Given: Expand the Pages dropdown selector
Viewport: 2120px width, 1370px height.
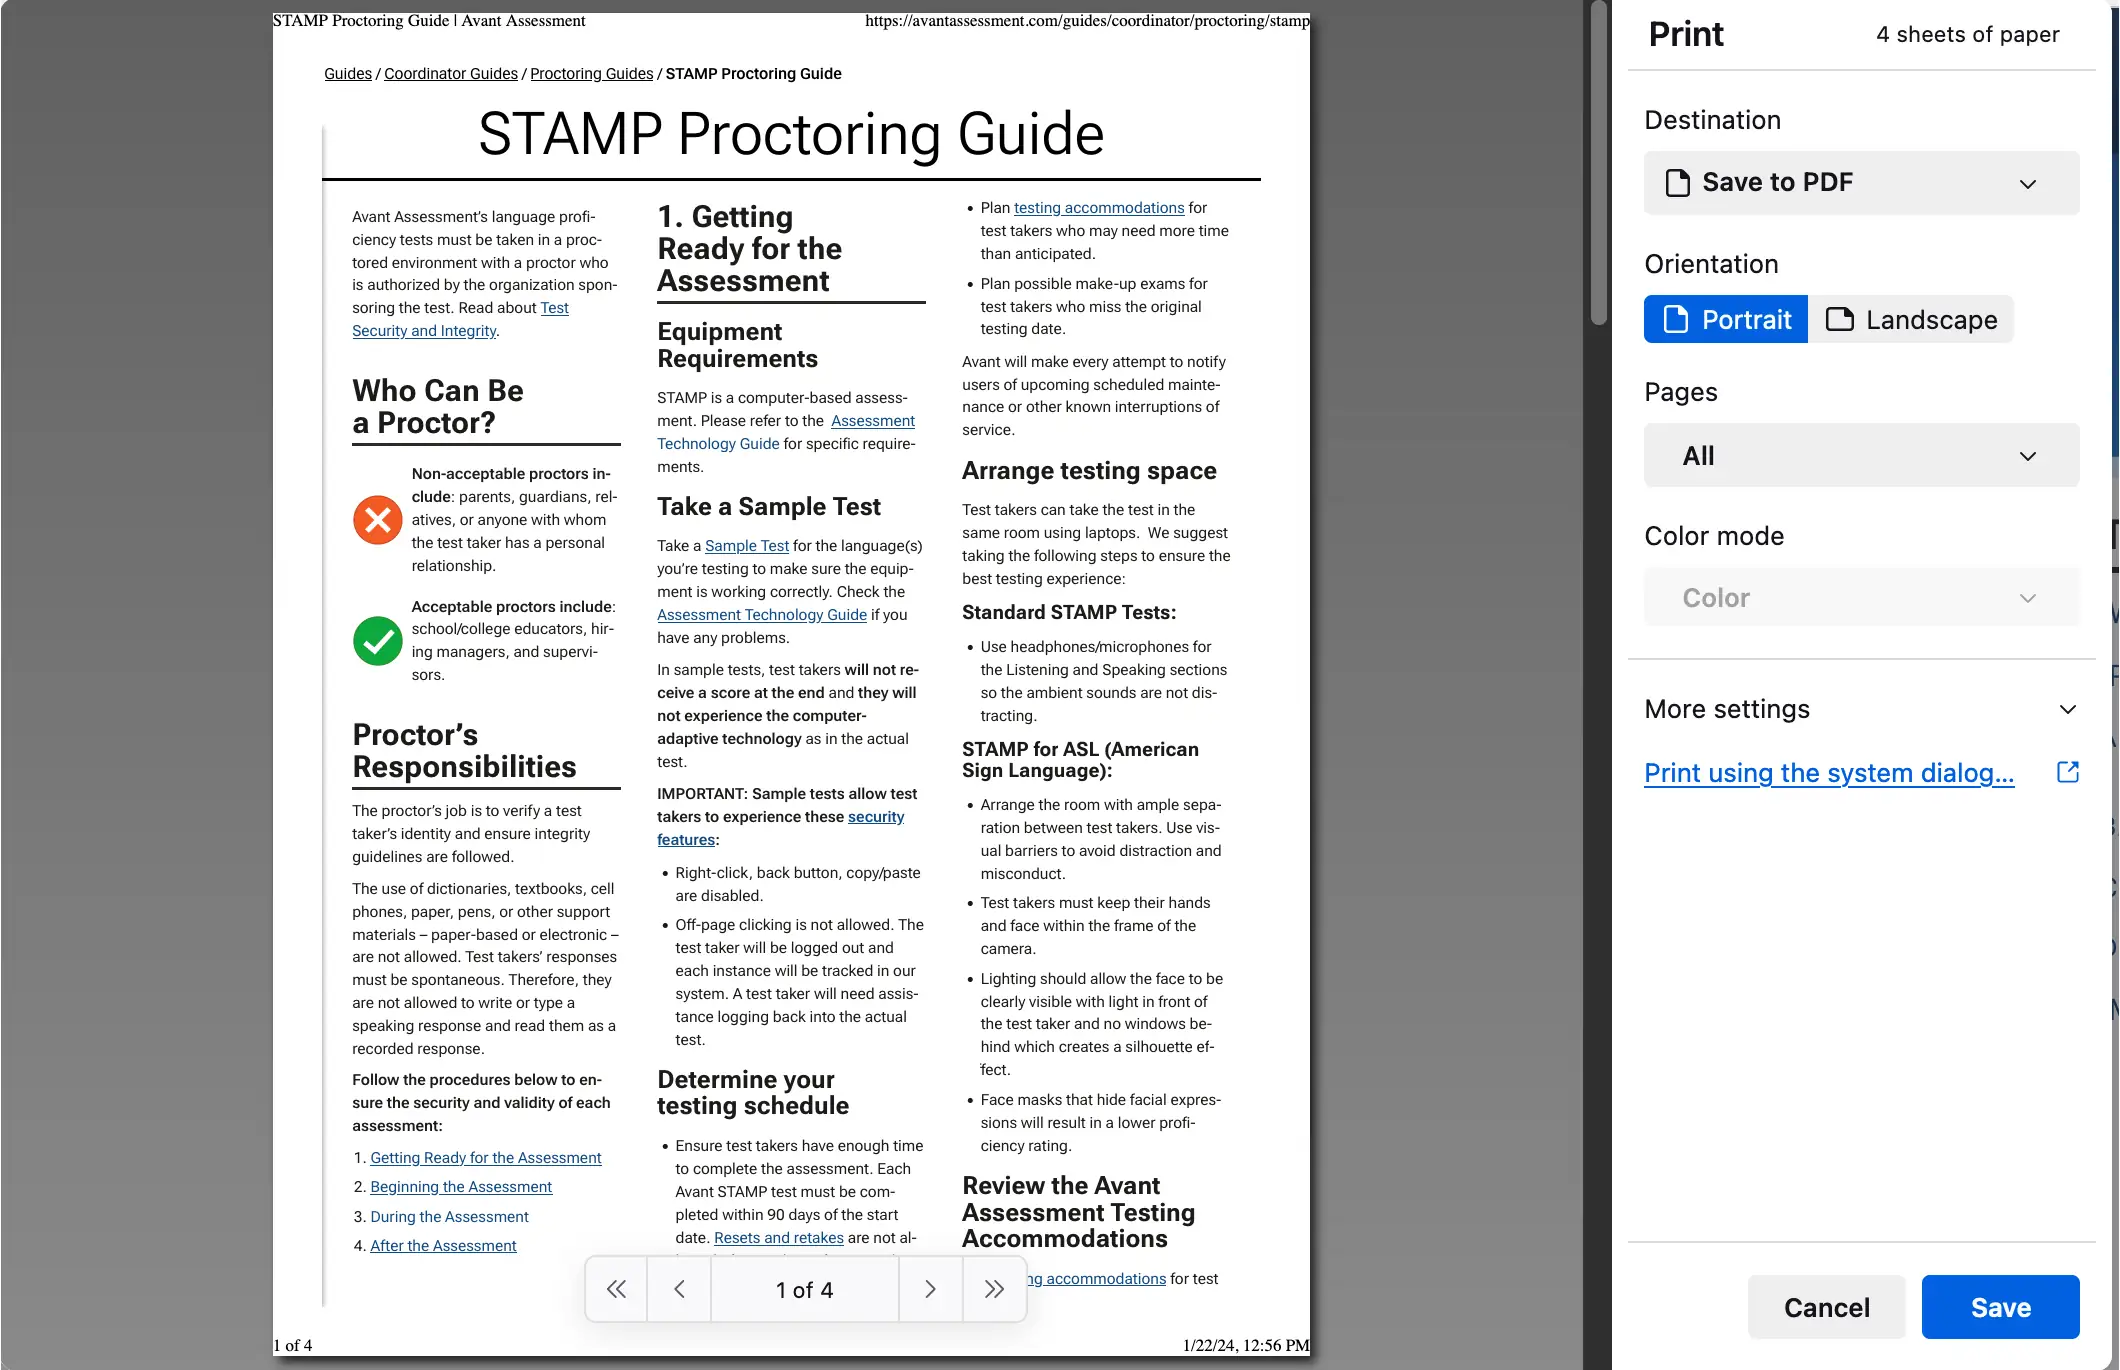Looking at the screenshot, I should click(x=1860, y=456).
